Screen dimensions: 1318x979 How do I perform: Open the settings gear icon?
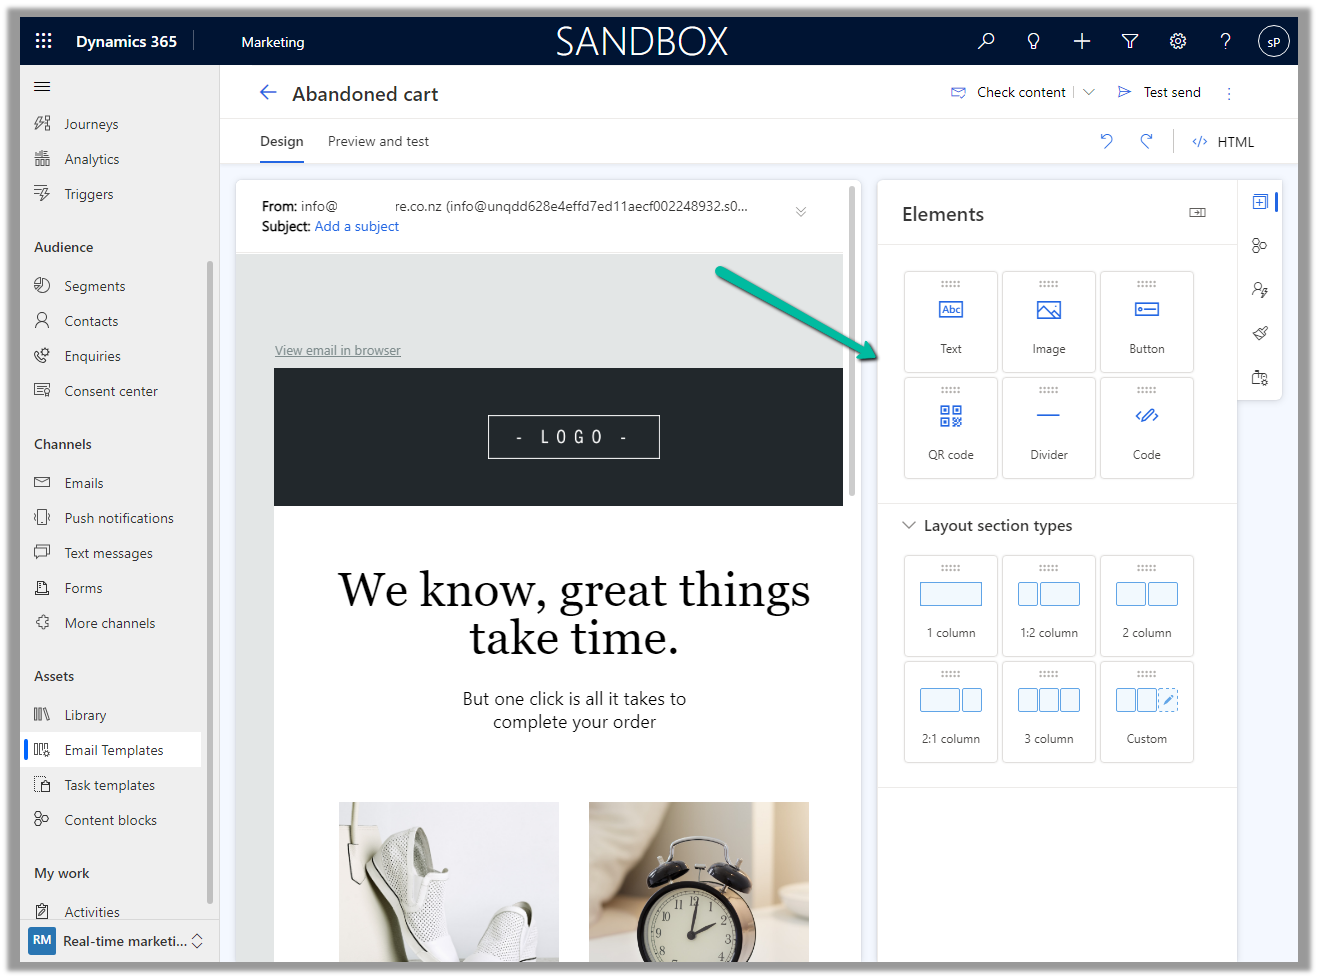point(1178,41)
